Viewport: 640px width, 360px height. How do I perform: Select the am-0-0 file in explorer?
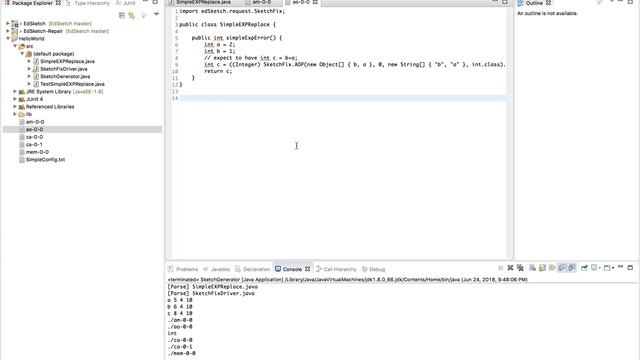coord(35,122)
